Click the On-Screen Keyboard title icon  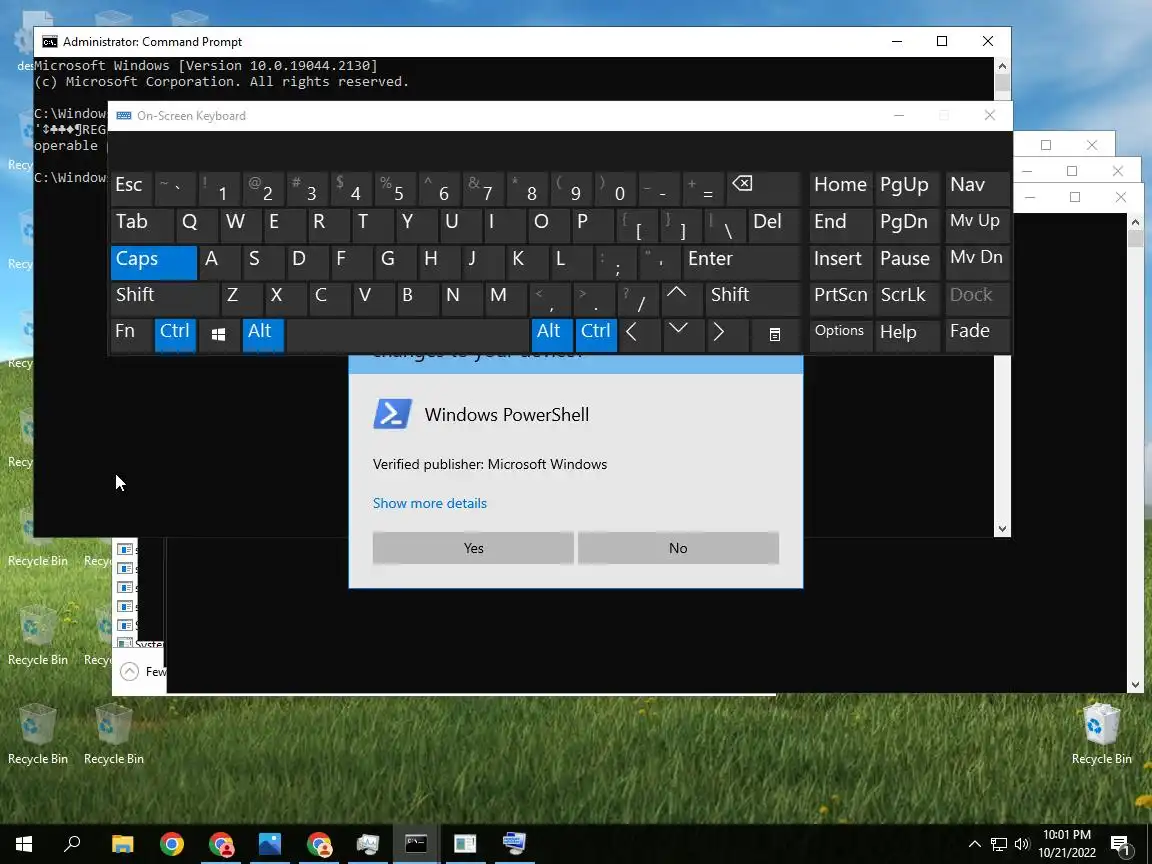pos(124,116)
